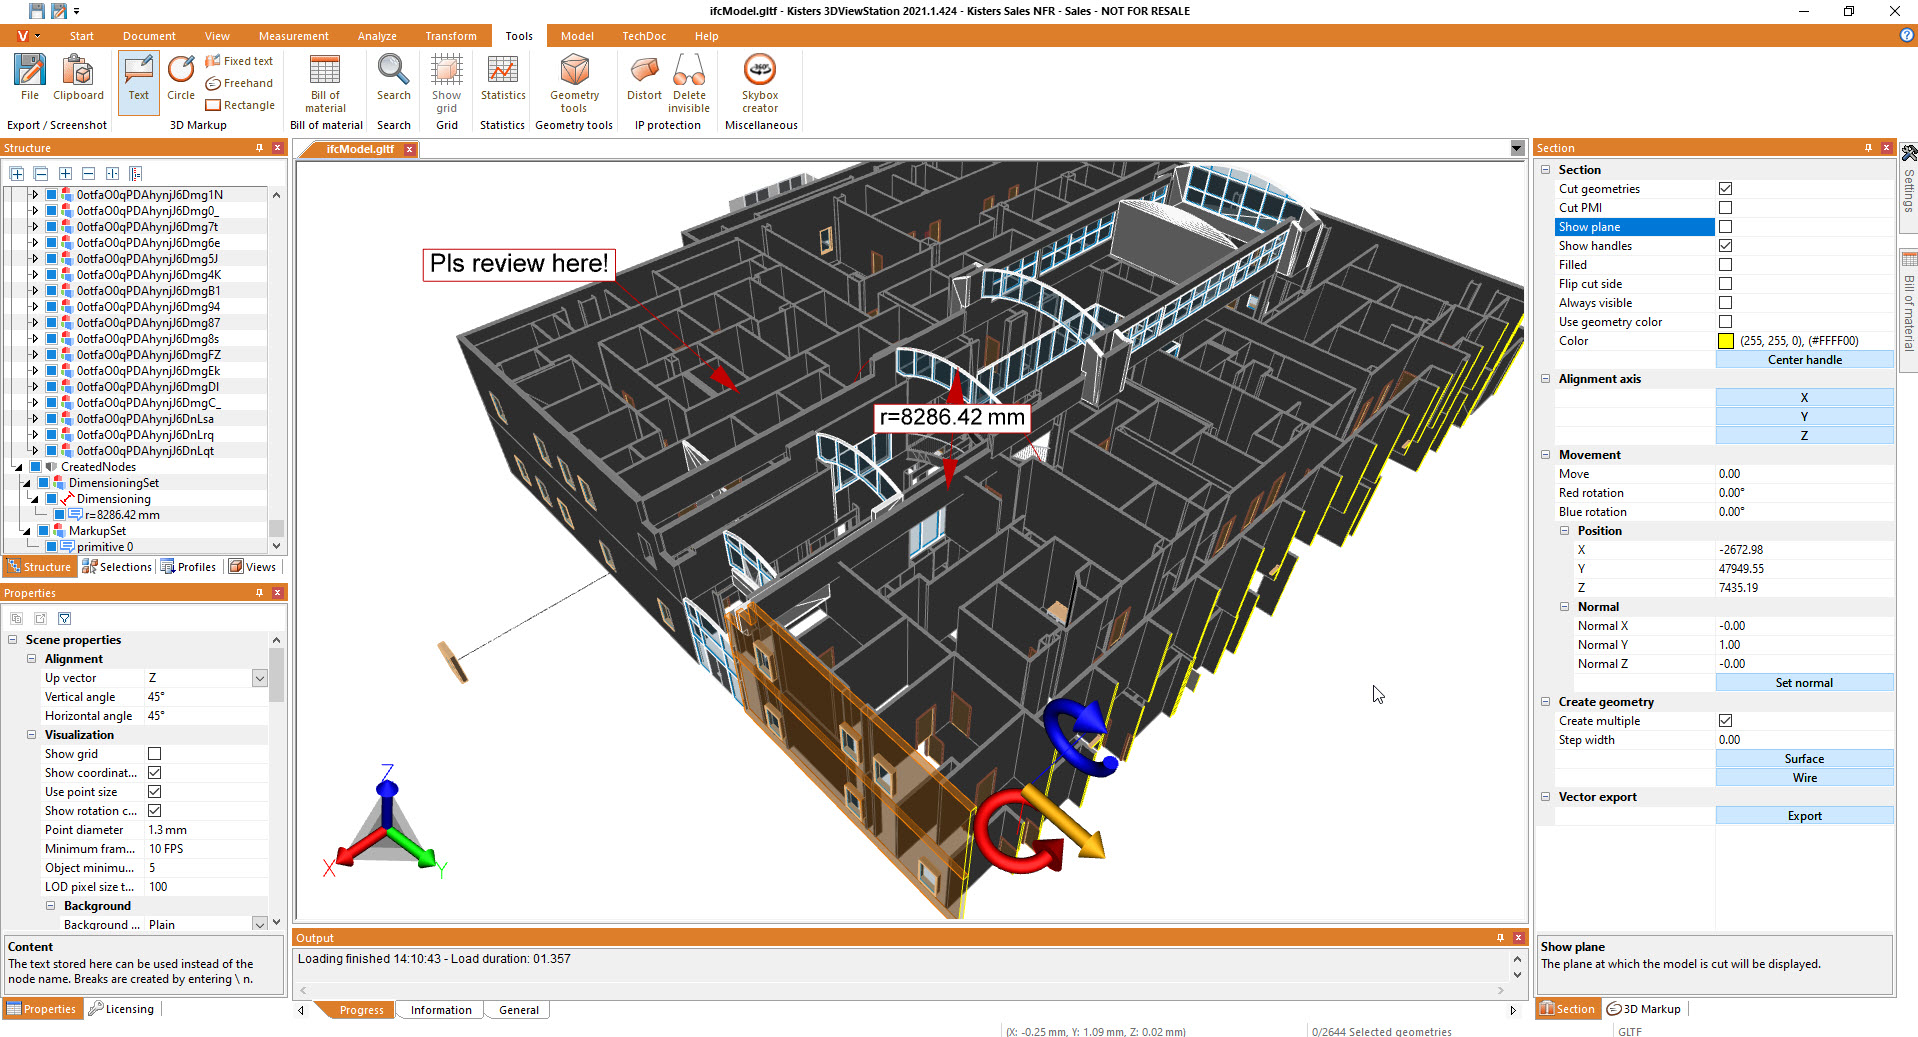Pin the Section panel
The height and width of the screenshot is (1037, 1918).
[x=1868, y=147]
